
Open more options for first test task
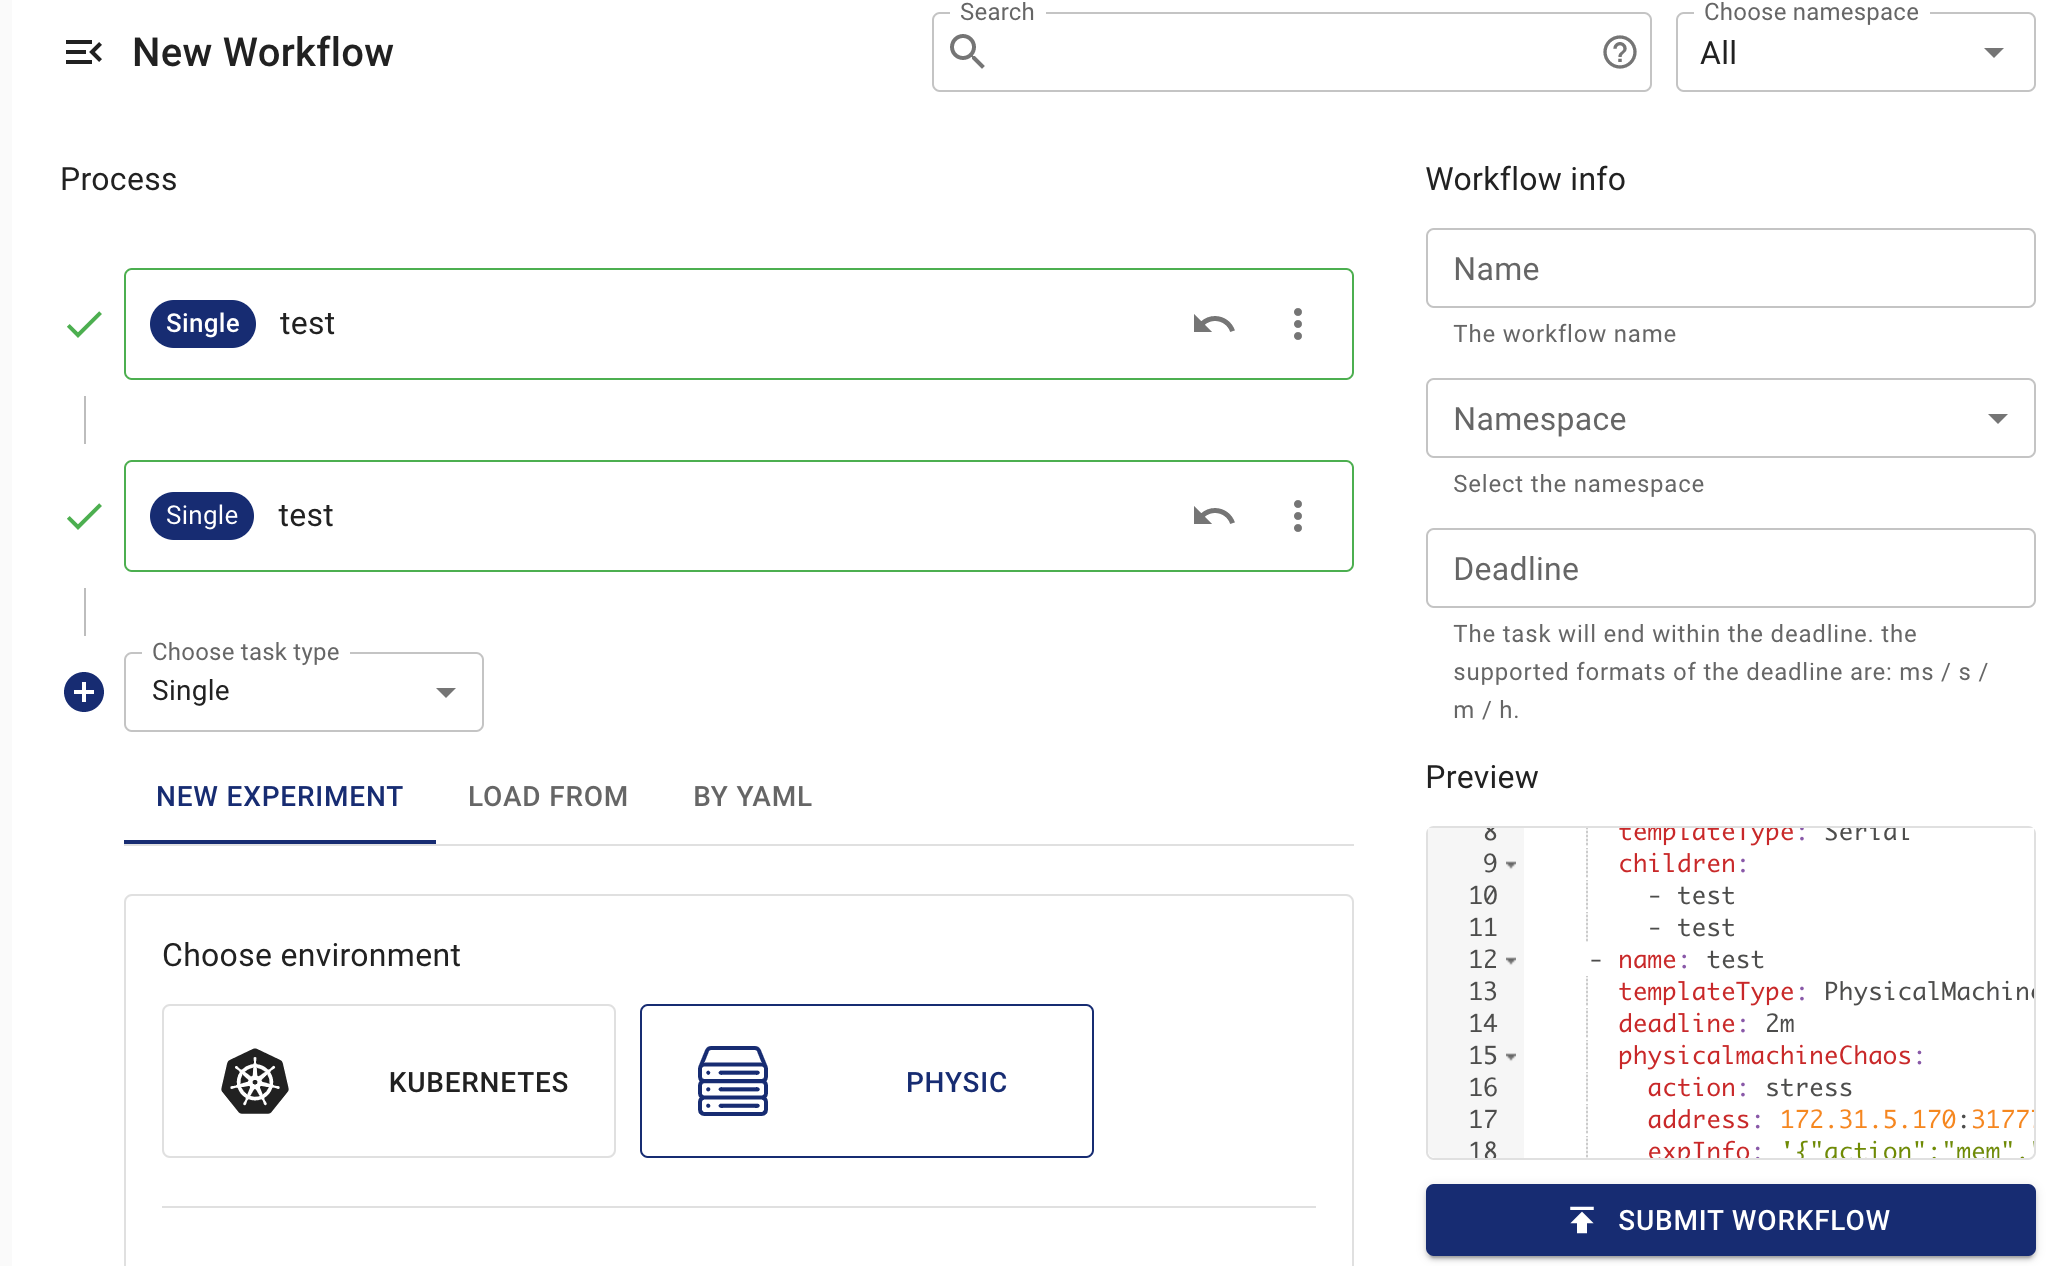click(x=1297, y=324)
